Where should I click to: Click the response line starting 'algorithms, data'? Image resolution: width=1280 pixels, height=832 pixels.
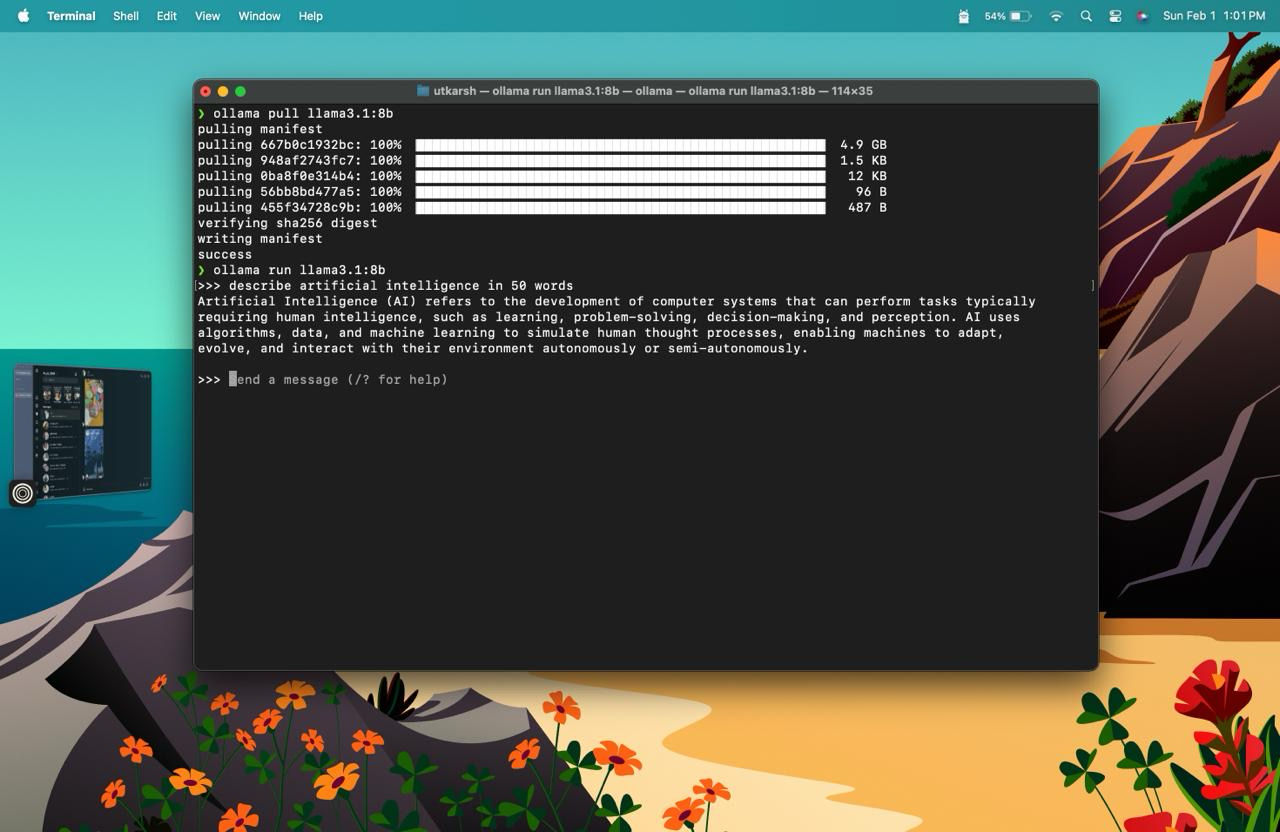[600, 333]
